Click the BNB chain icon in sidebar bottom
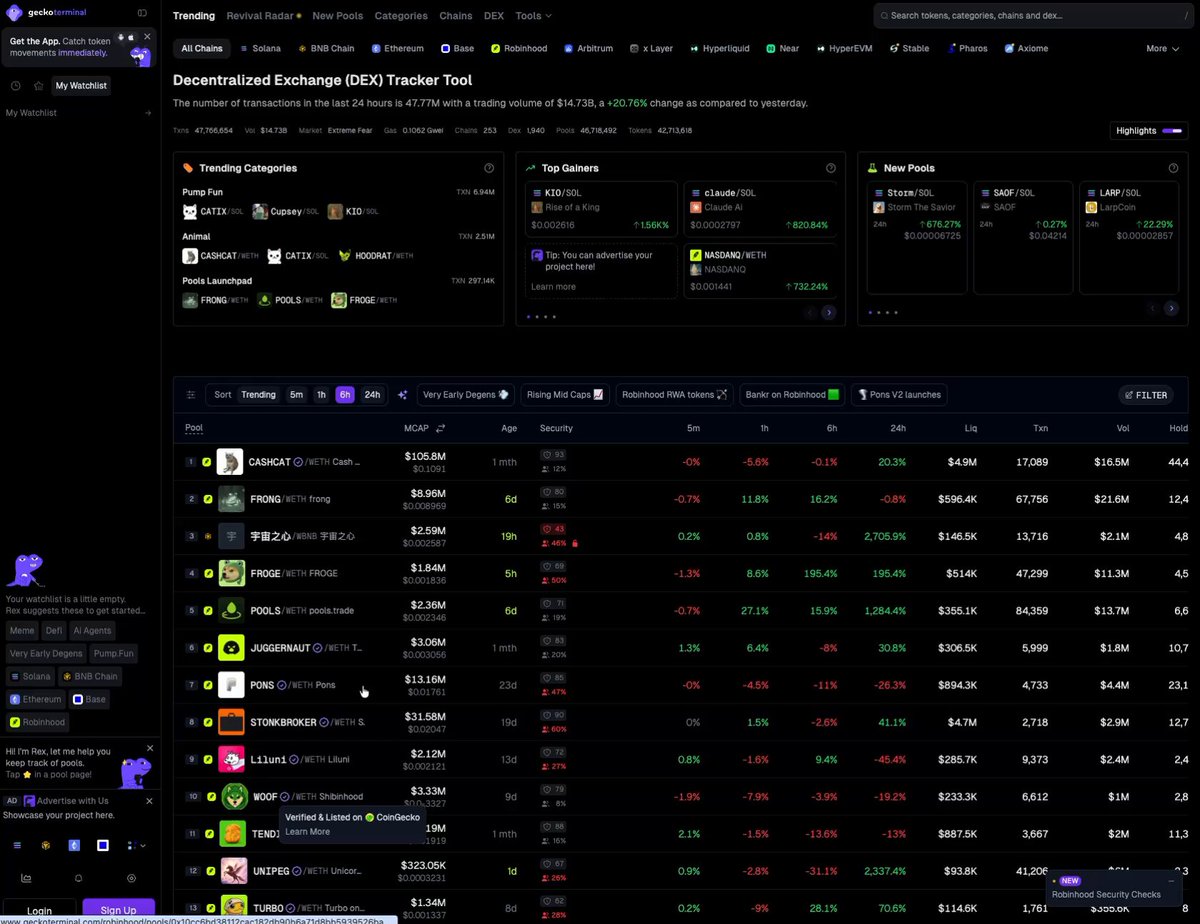Image resolution: width=1200 pixels, height=924 pixels. click(x=45, y=845)
